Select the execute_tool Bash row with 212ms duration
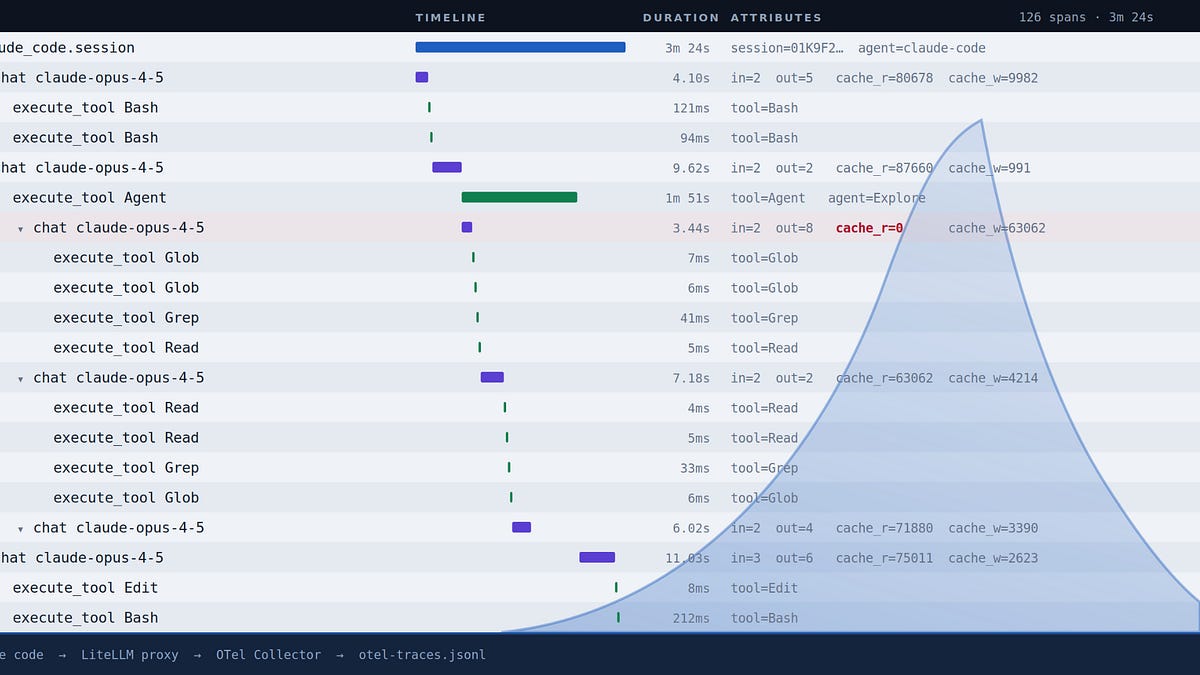This screenshot has height=675, width=1200. coord(600,617)
